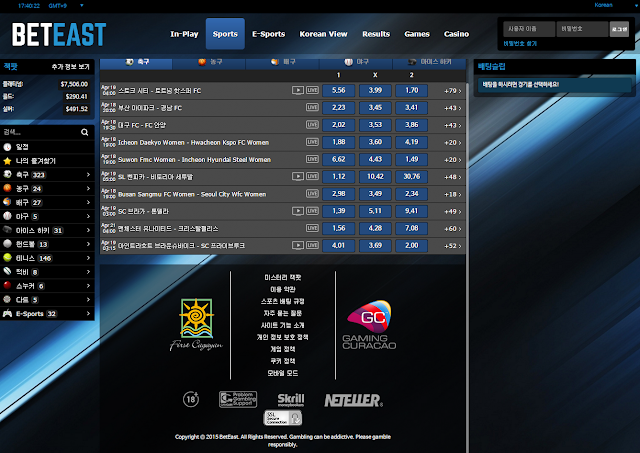Click video stream icon in 1.12 odds row

(298, 176)
